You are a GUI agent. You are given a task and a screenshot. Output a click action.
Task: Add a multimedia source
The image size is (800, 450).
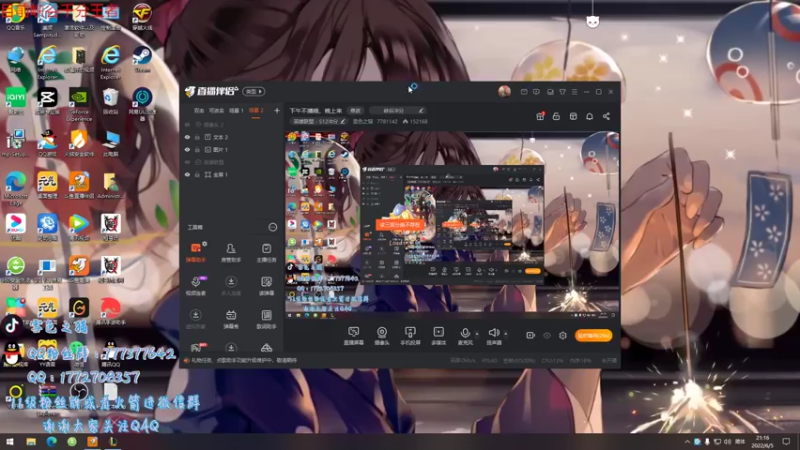point(438,336)
